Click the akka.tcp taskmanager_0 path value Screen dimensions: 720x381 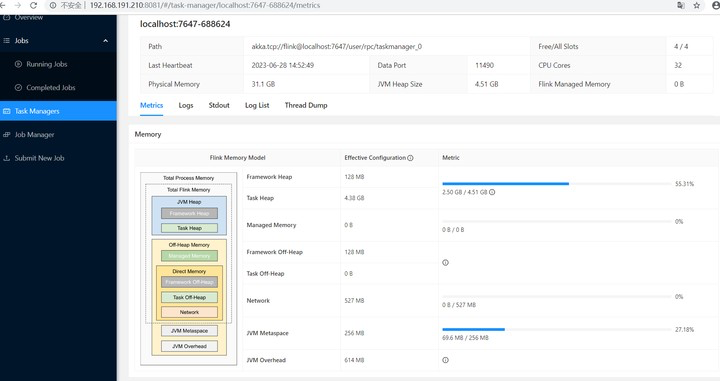pyautogui.click(x=337, y=46)
